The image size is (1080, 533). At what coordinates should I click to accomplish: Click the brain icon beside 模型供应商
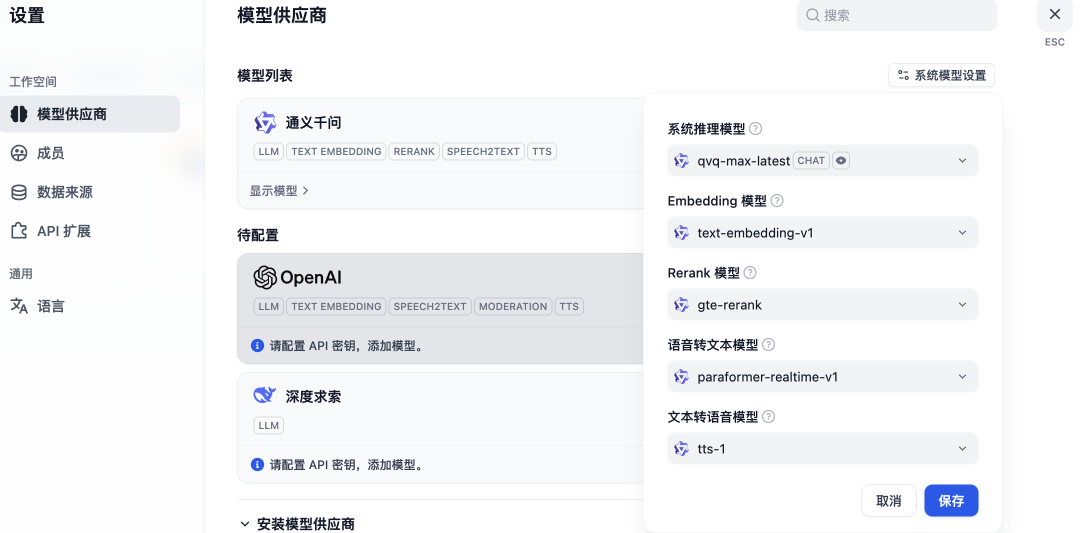click(x=19, y=114)
